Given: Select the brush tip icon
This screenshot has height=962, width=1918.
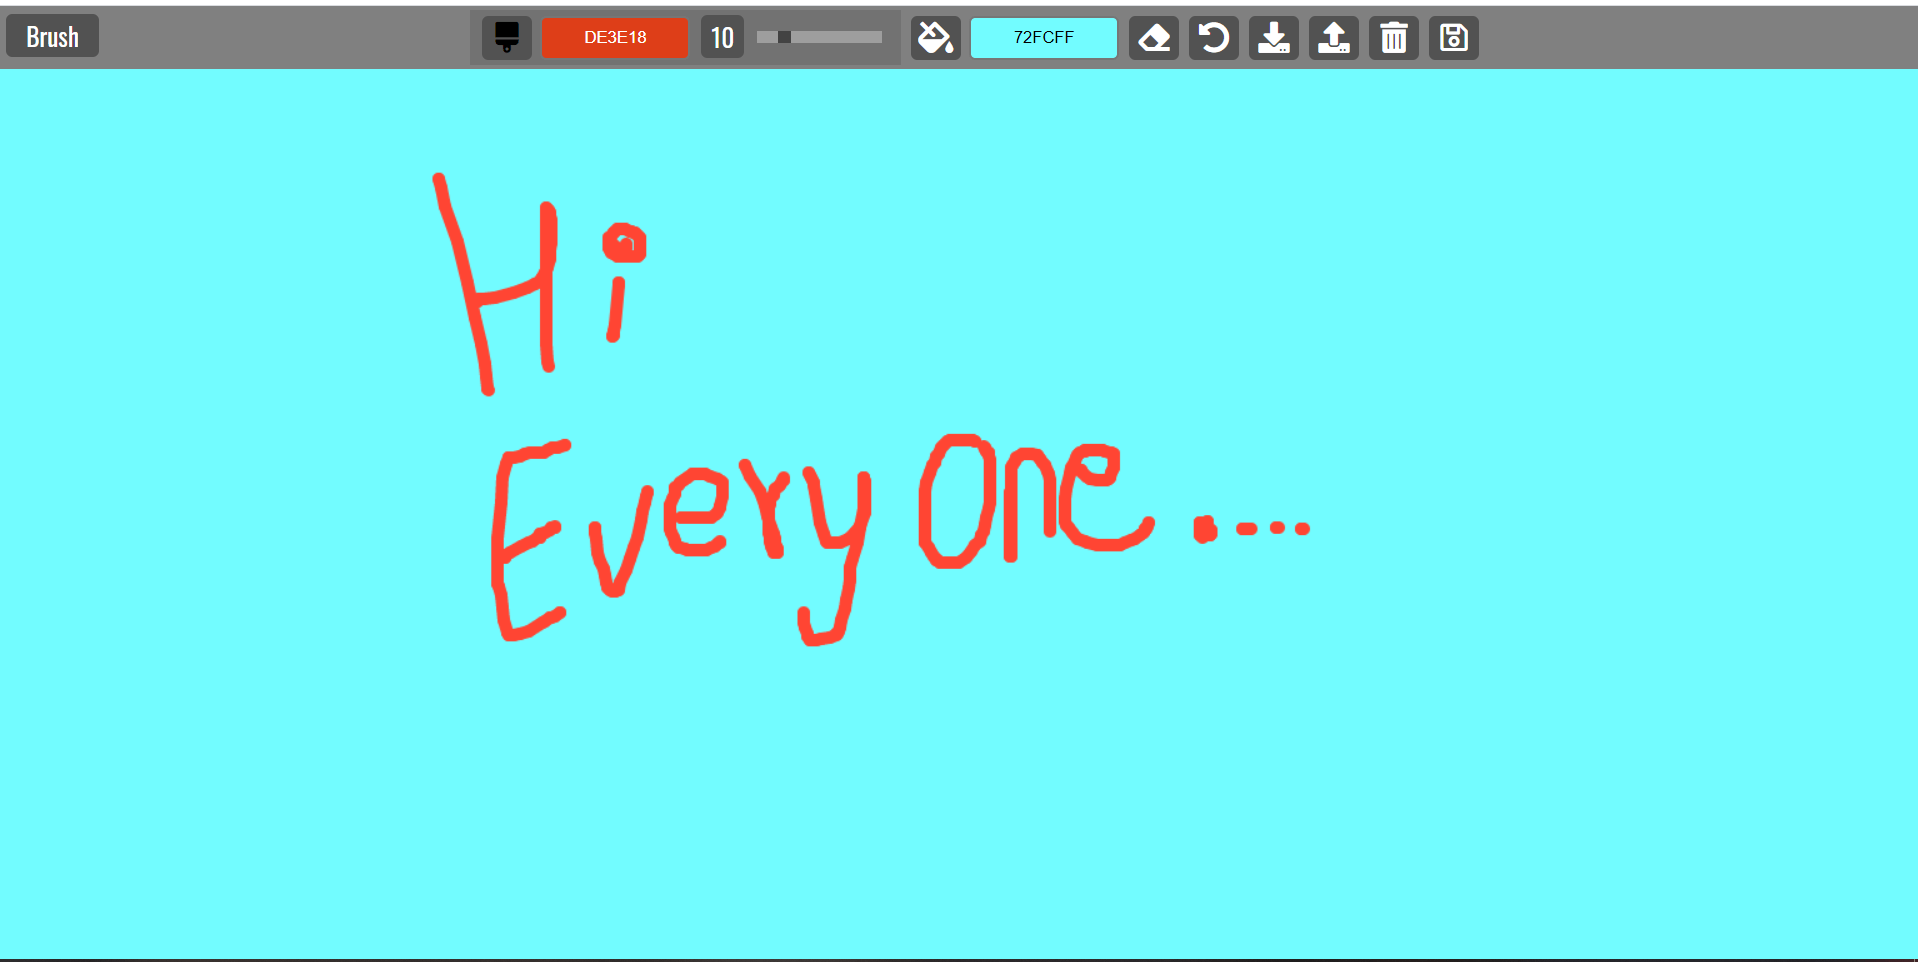Looking at the screenshot, I should (x=506, y=37).
